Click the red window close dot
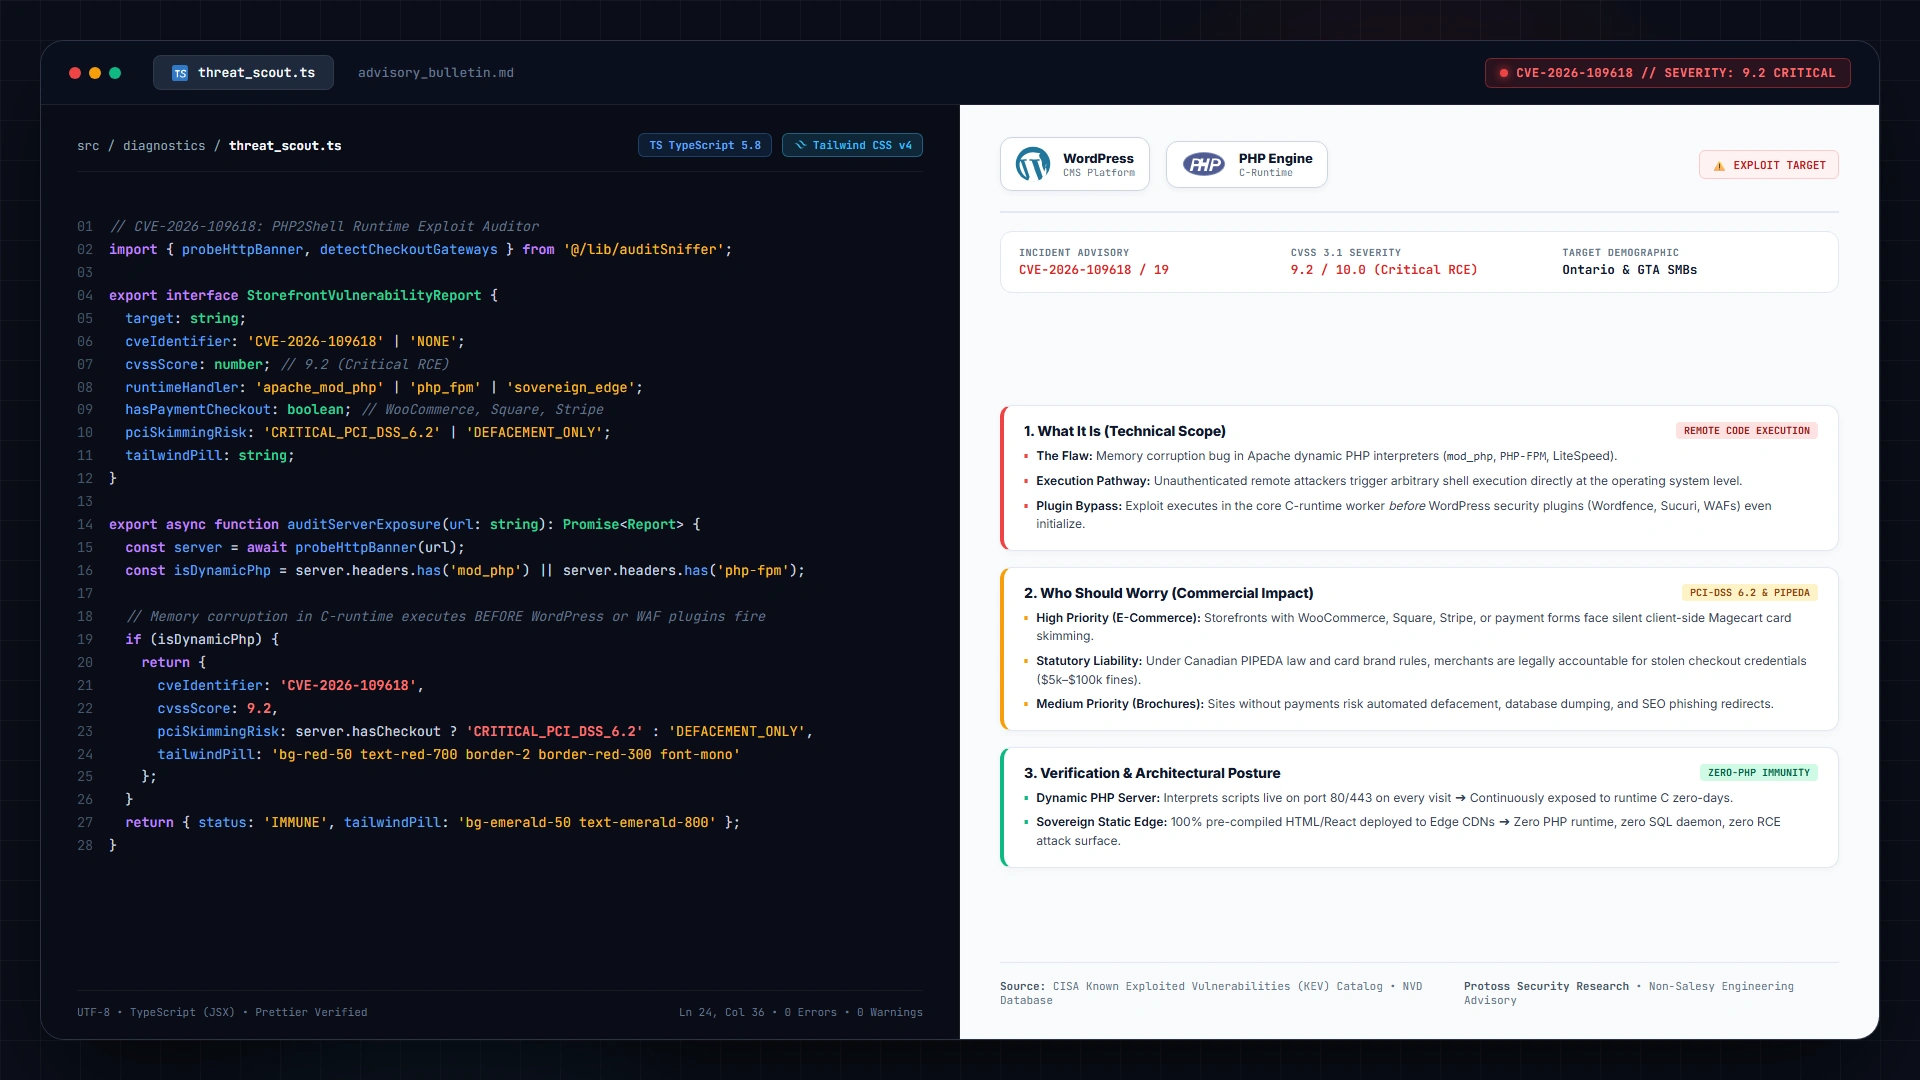1920x1080 pixels. [75, 73]
